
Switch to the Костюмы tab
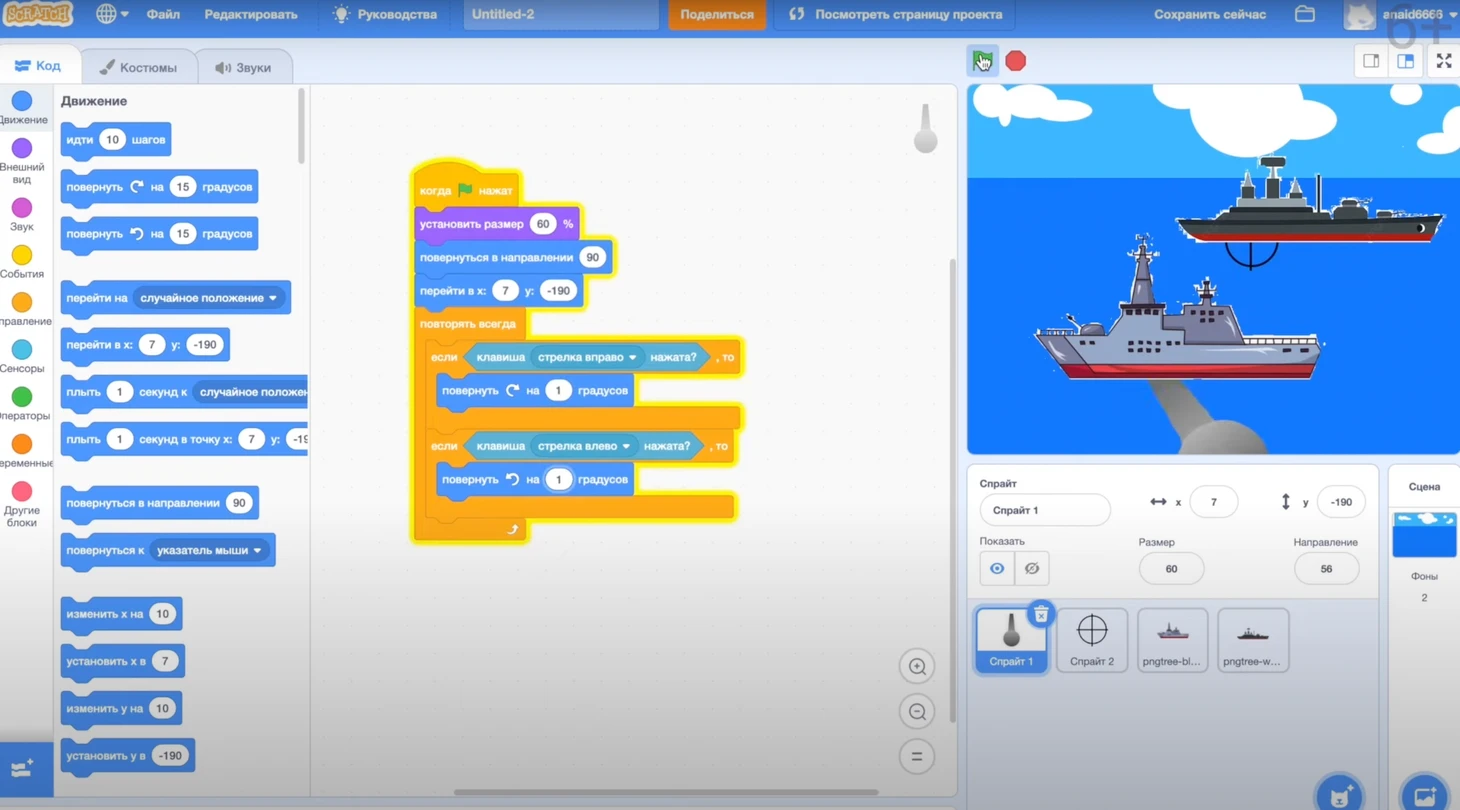click(137, 67)
